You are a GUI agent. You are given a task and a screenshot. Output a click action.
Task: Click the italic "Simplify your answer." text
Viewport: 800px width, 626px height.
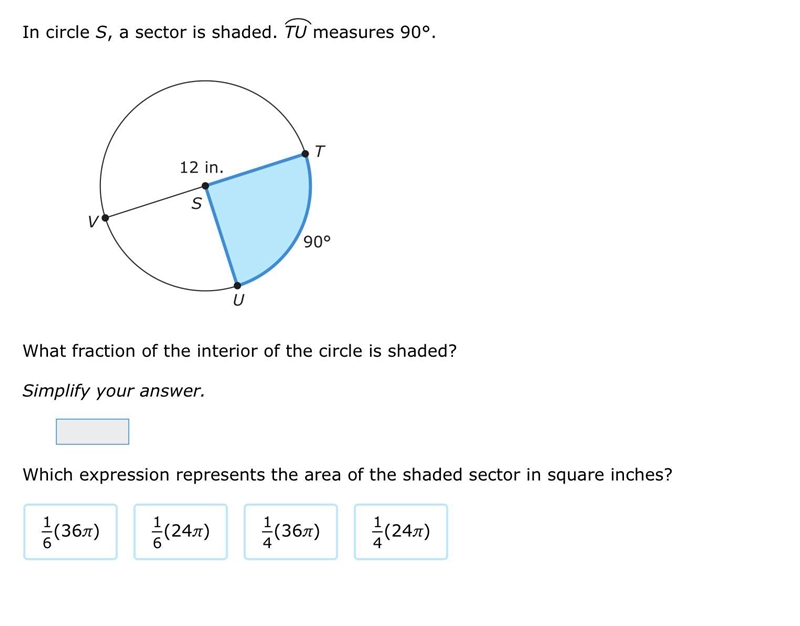[x=113, y=391]
